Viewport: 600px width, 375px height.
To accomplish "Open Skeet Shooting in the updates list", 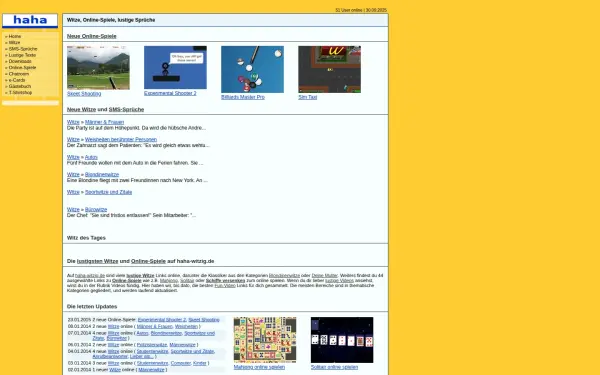I will pyautogui.click(x=204, y=320).
